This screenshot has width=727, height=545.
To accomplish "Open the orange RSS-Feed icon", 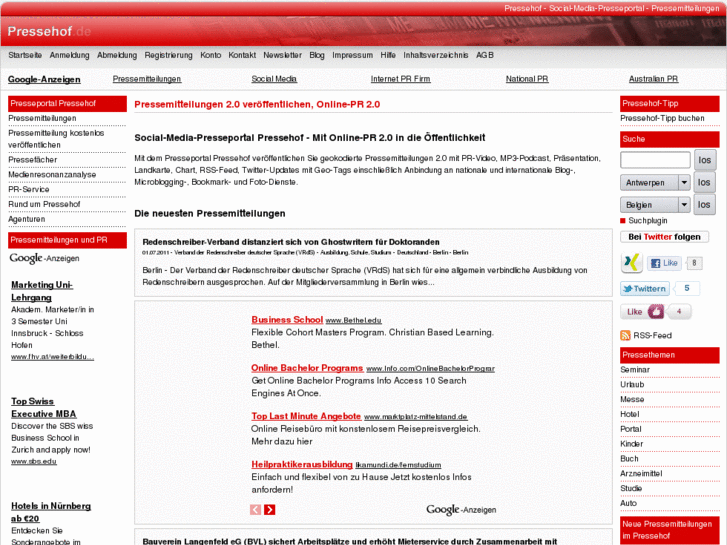I will tap(625, 335).
